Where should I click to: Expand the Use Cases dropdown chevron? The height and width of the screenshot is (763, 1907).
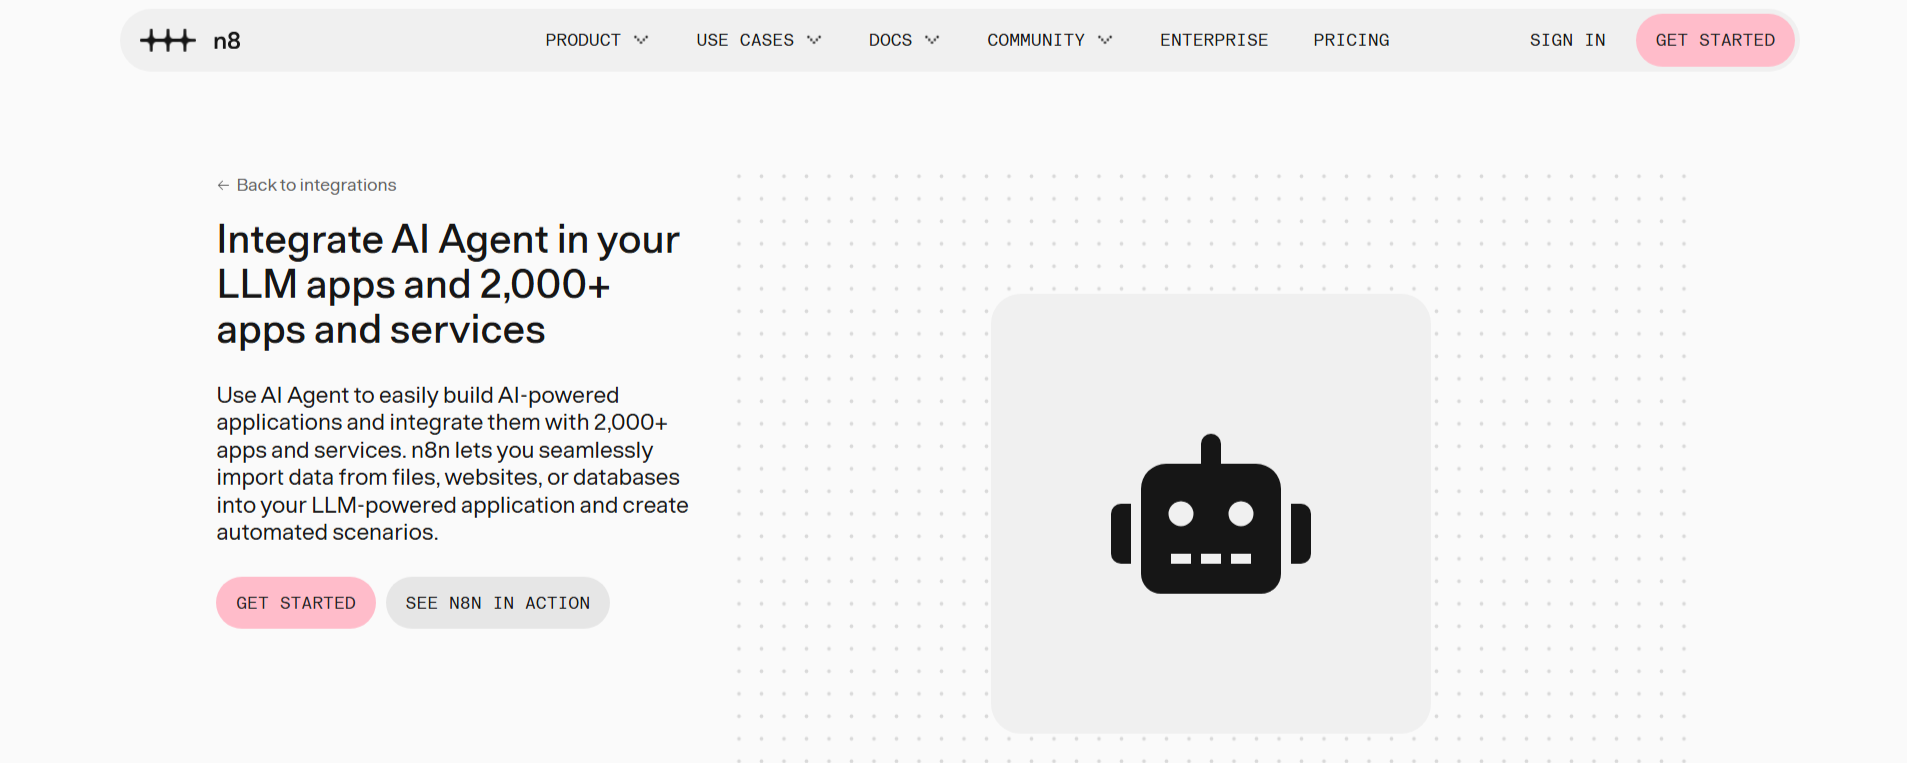click(814, 40)
